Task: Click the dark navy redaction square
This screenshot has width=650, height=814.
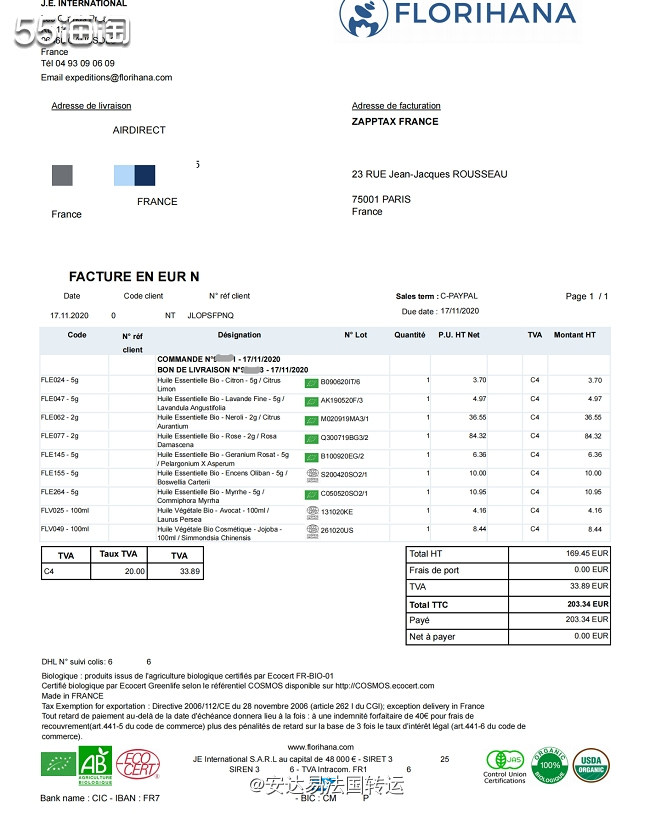Action: tap(145, 175)
